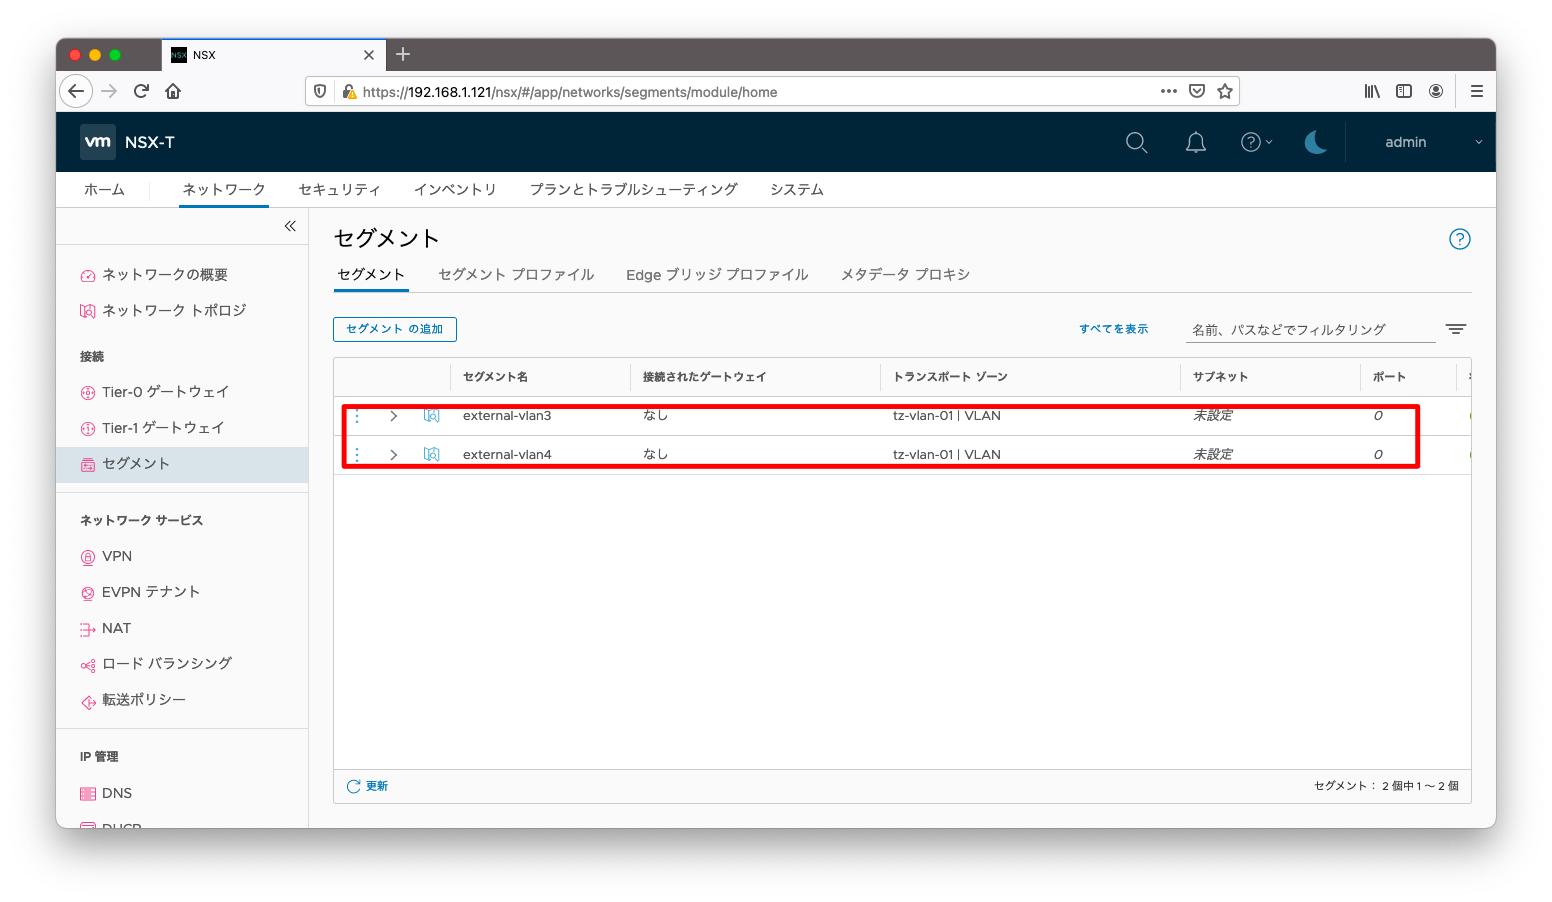Click topology icon of external-vlan3
Image resolution: width=1552 pixels, height=902 pixels.
pos(432,416)
